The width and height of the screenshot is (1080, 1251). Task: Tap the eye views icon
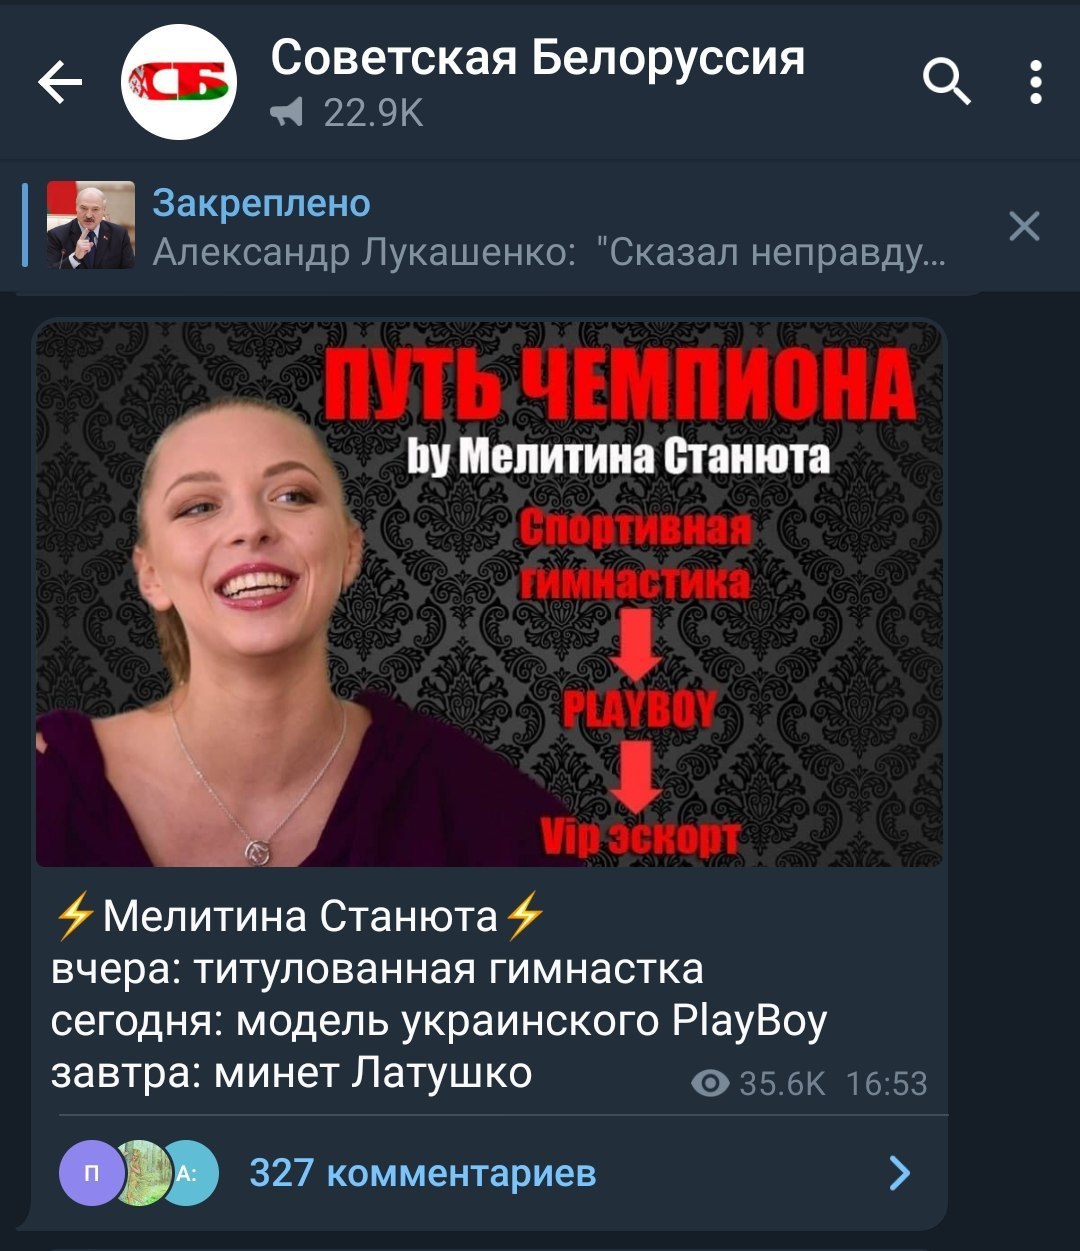tap(710, 1083)
